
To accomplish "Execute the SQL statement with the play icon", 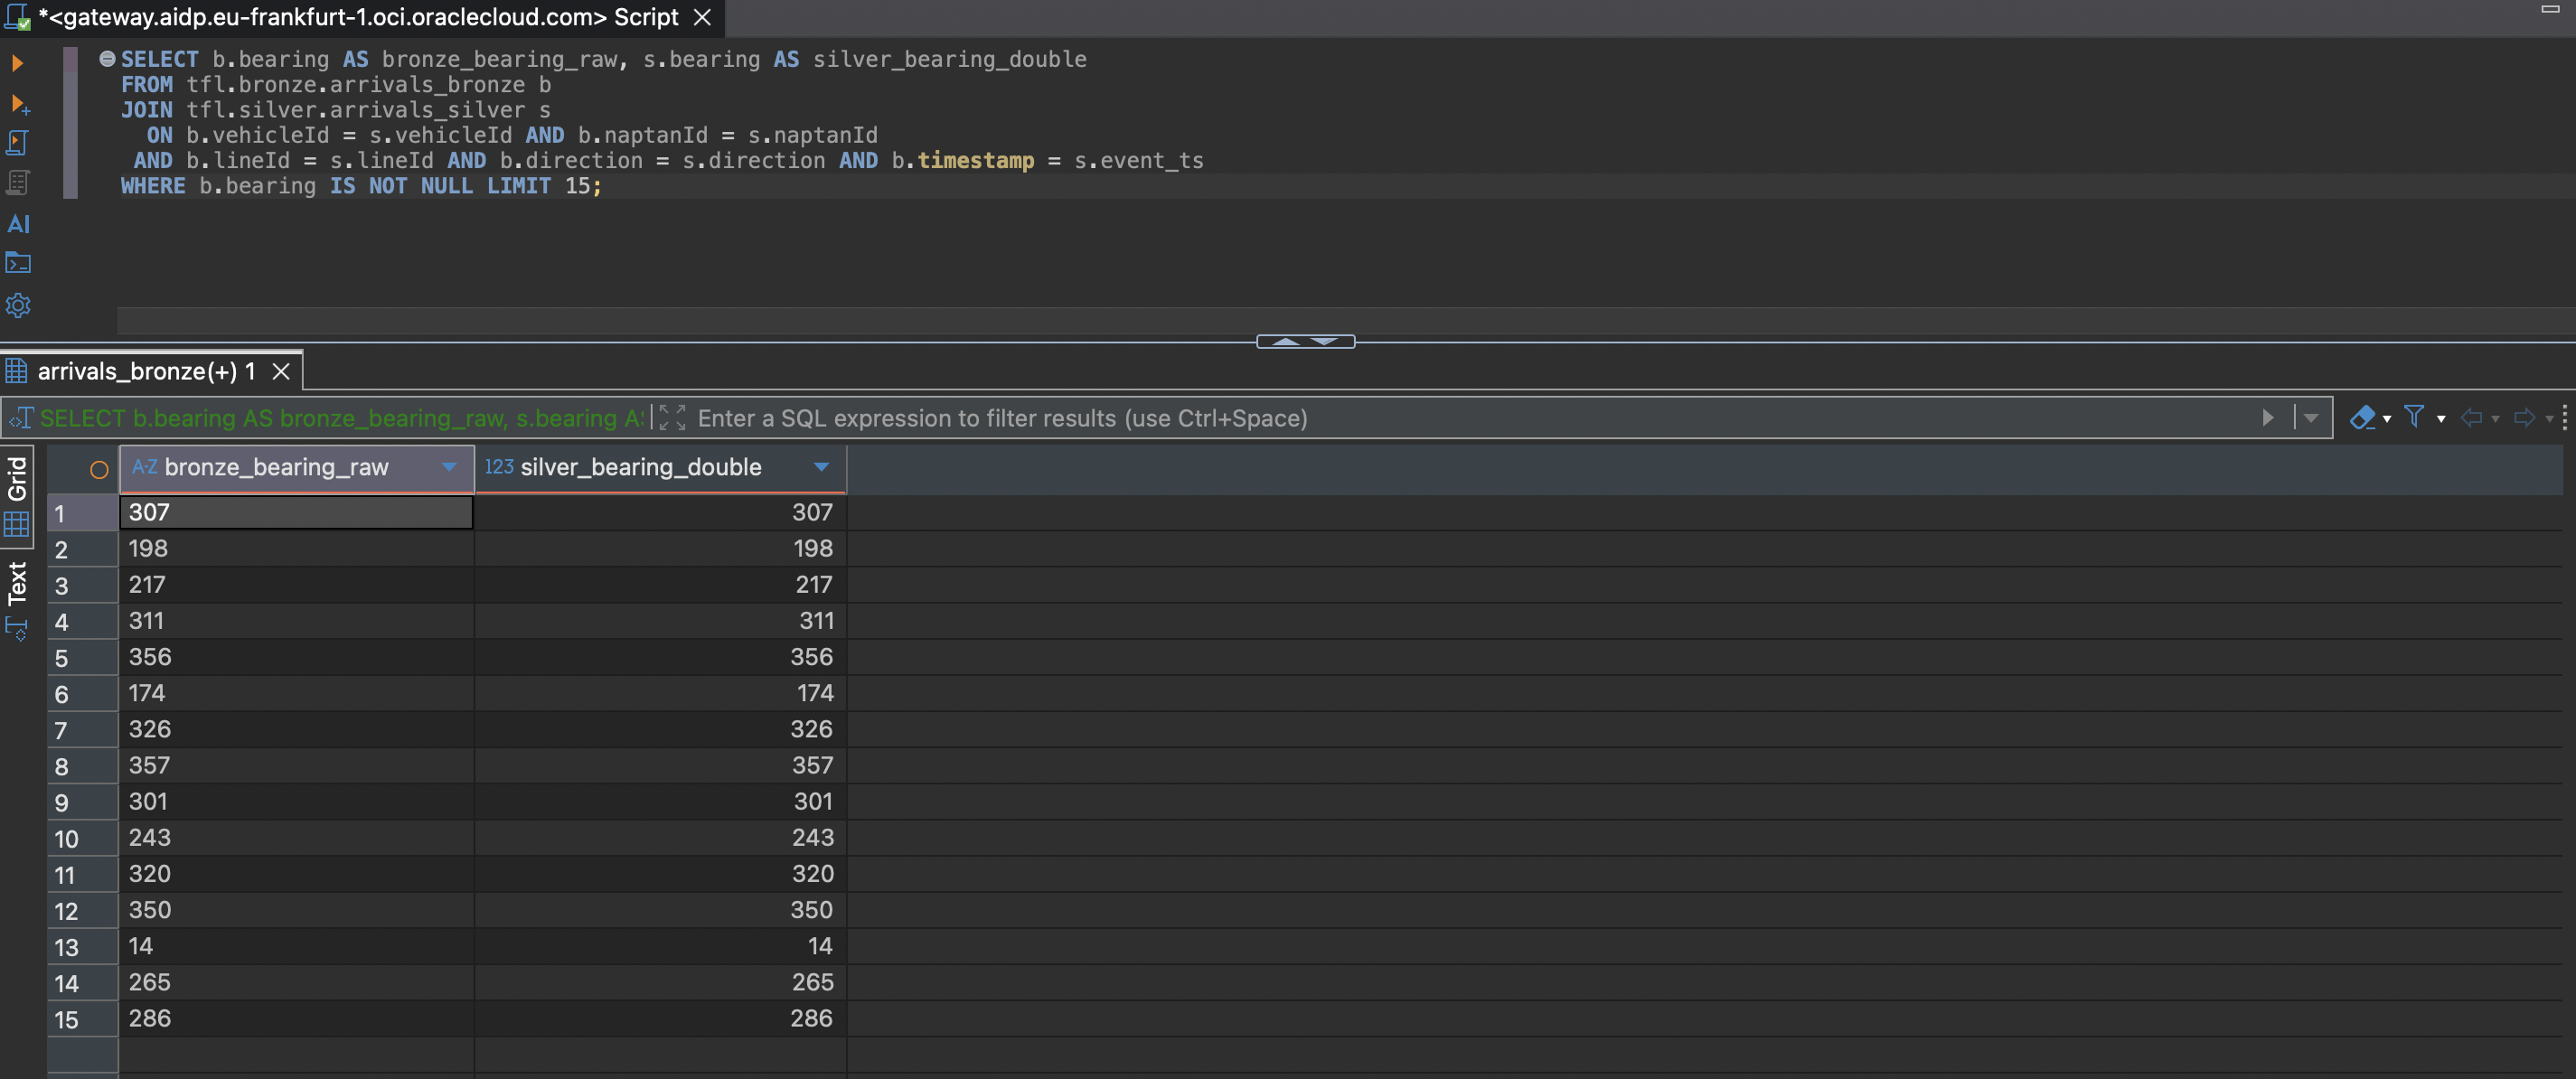I will click(x=17, y=63).
